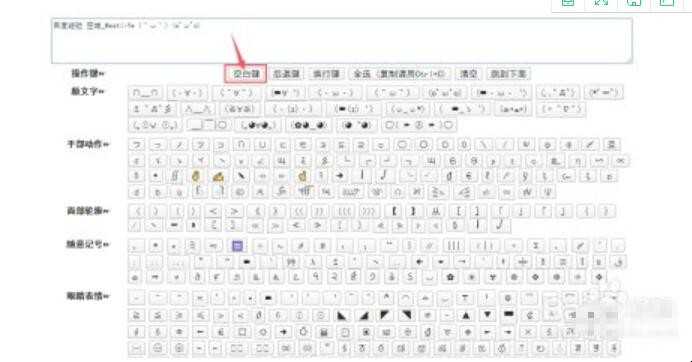The image size is (692, 362).
Task: Insert the black flower symbol in cheek marks
Action: coord(451,278)
